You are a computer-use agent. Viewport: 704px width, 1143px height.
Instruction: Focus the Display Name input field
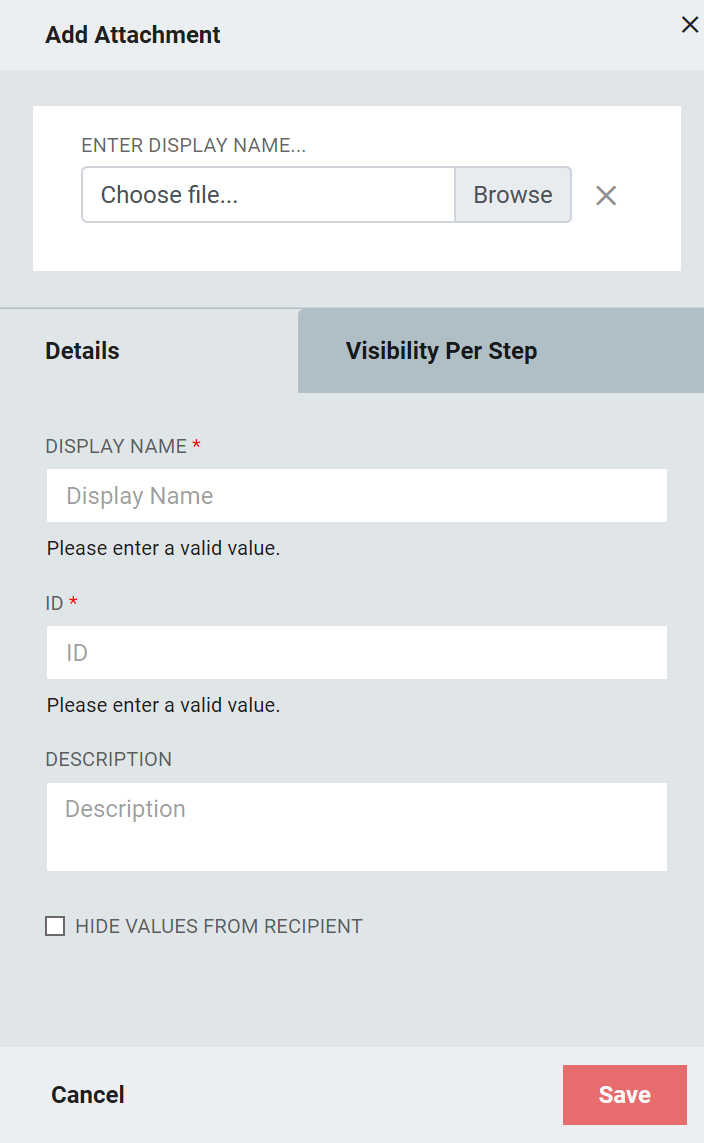tap(356, 496)
